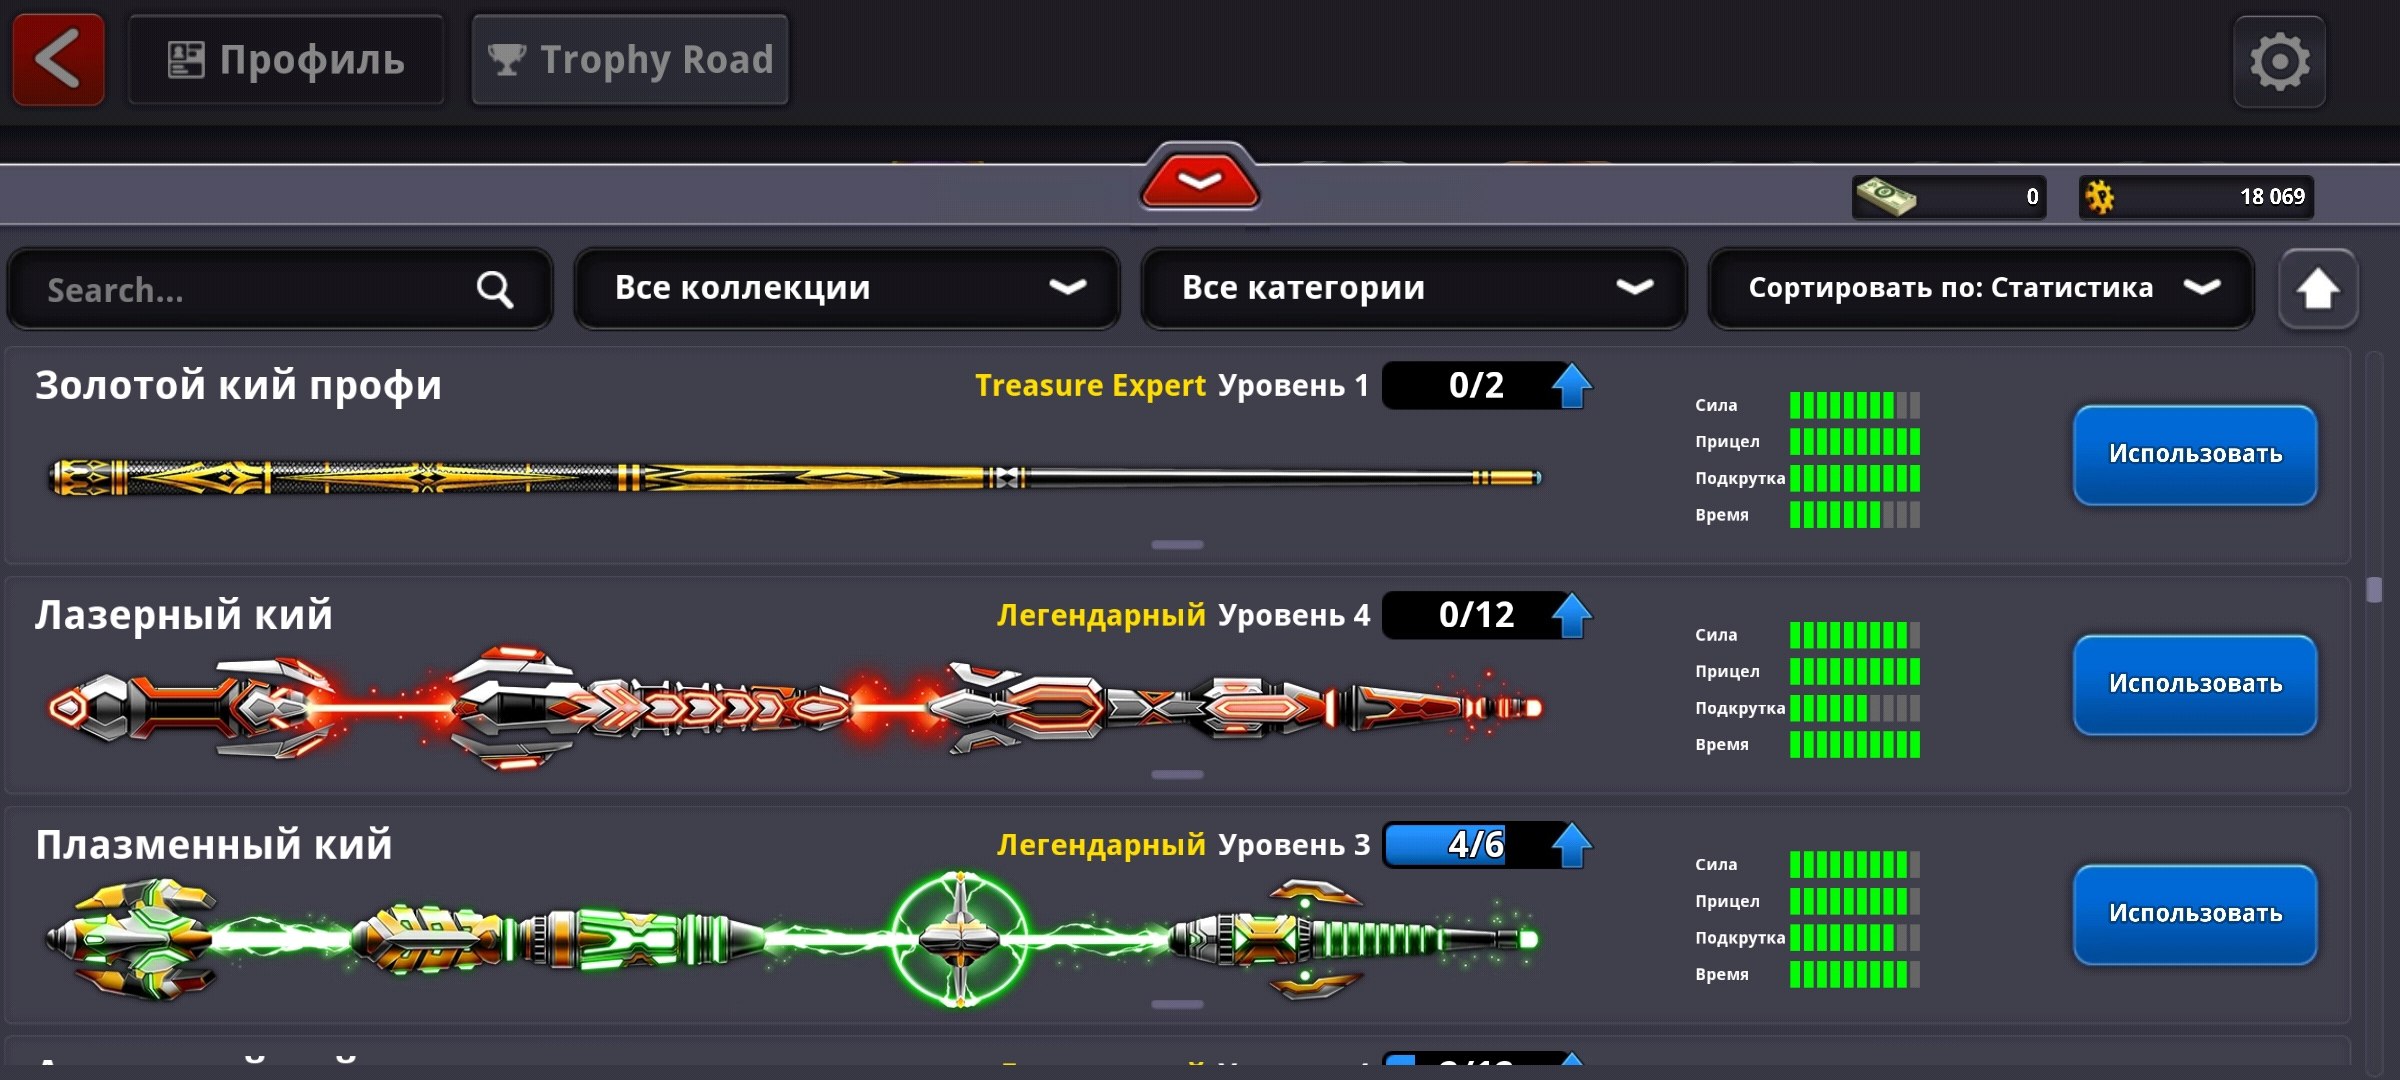Open the Все категории dropdown
2400x1080 pixels.
click(1414, 288)
